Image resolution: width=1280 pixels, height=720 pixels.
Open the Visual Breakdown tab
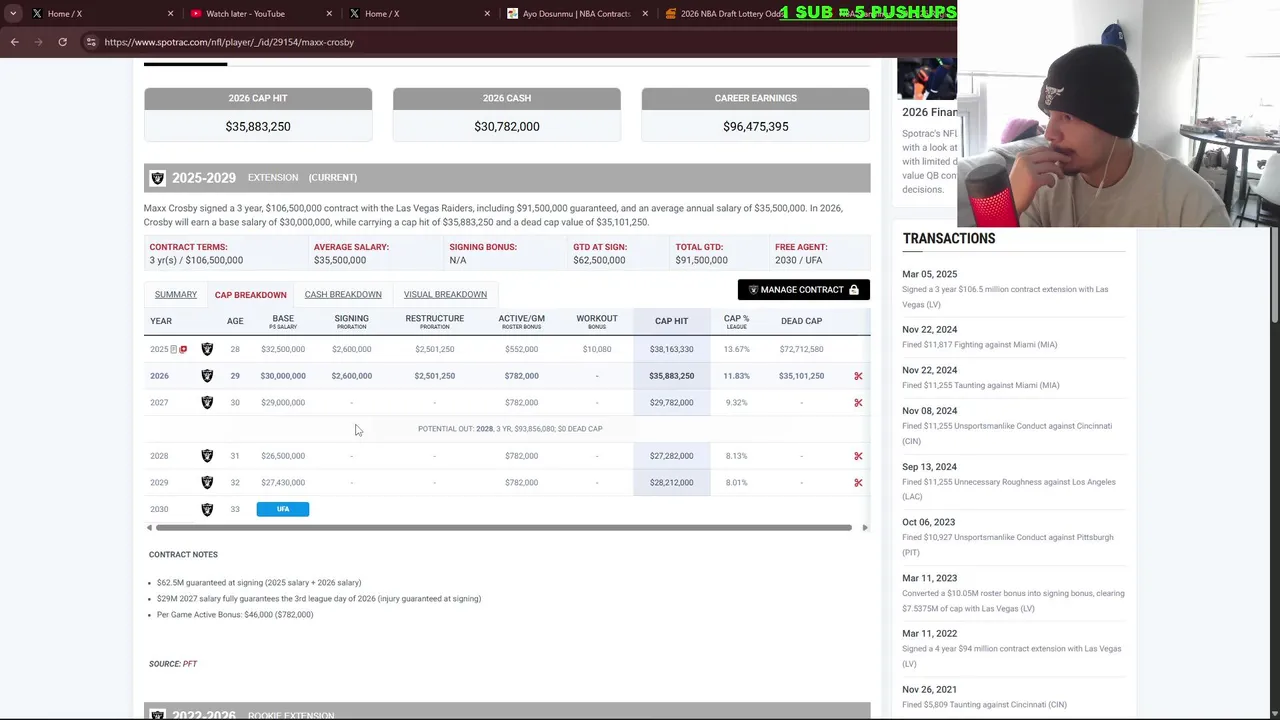point(445,294)
